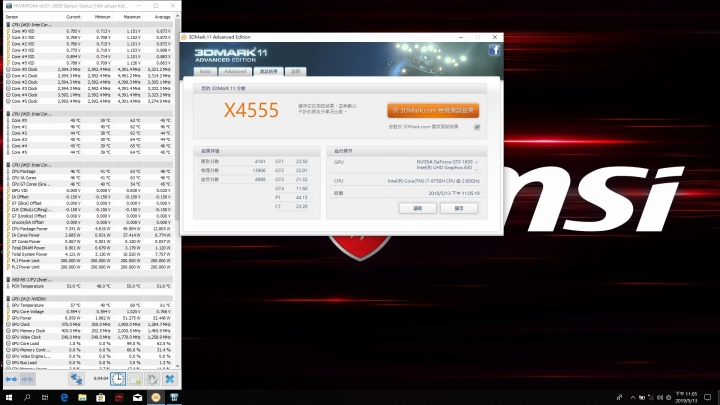The width and height of the screenshot is (720, 405).
Task: Click the 儲存 save button
Action: pos(459,208)
